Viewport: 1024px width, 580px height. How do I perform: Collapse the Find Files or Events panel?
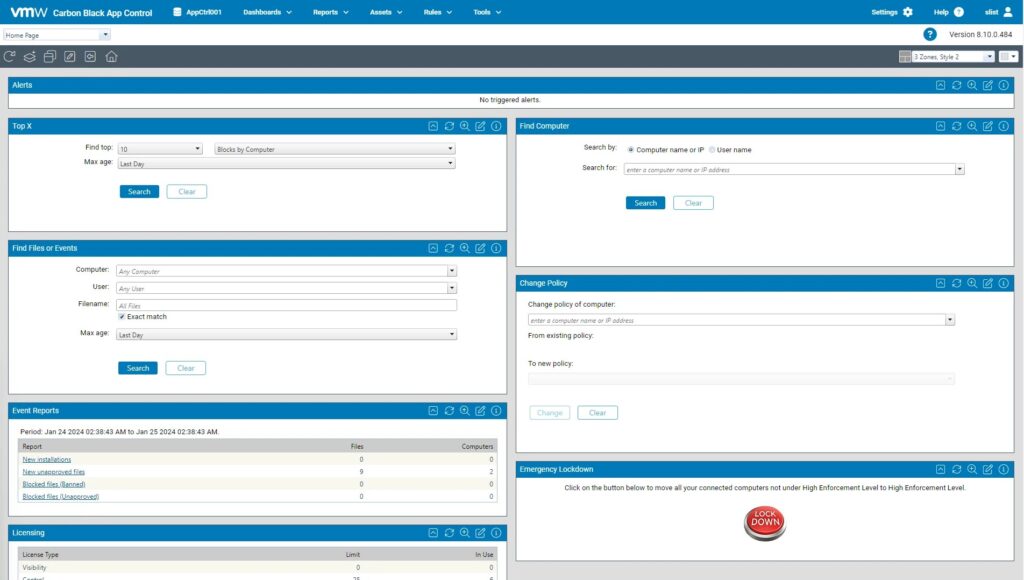pyautogui.click(x=433, y=248)
